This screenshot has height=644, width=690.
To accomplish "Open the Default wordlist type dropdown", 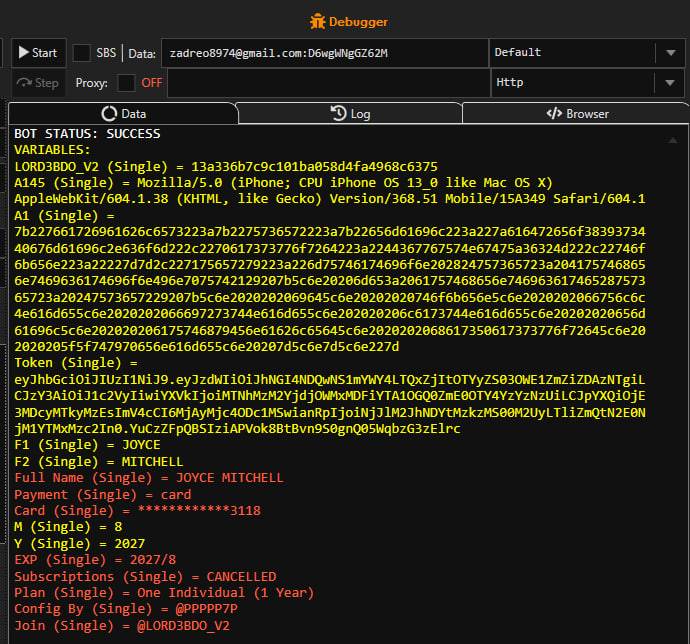I will coord(572,53).
